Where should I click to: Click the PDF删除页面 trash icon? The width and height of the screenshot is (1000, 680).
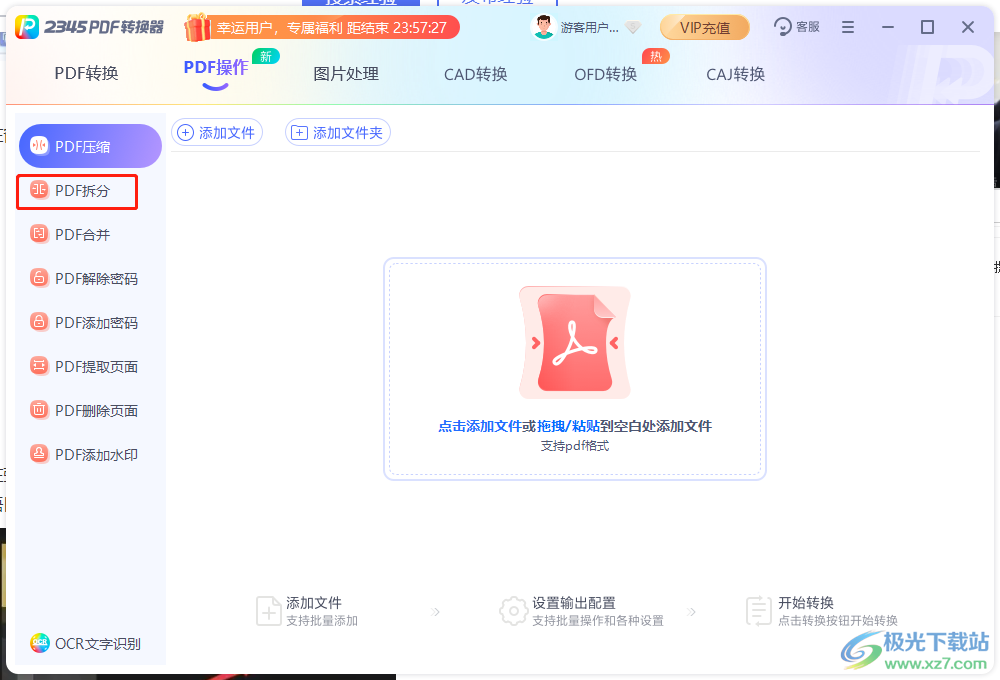point(40,410)
